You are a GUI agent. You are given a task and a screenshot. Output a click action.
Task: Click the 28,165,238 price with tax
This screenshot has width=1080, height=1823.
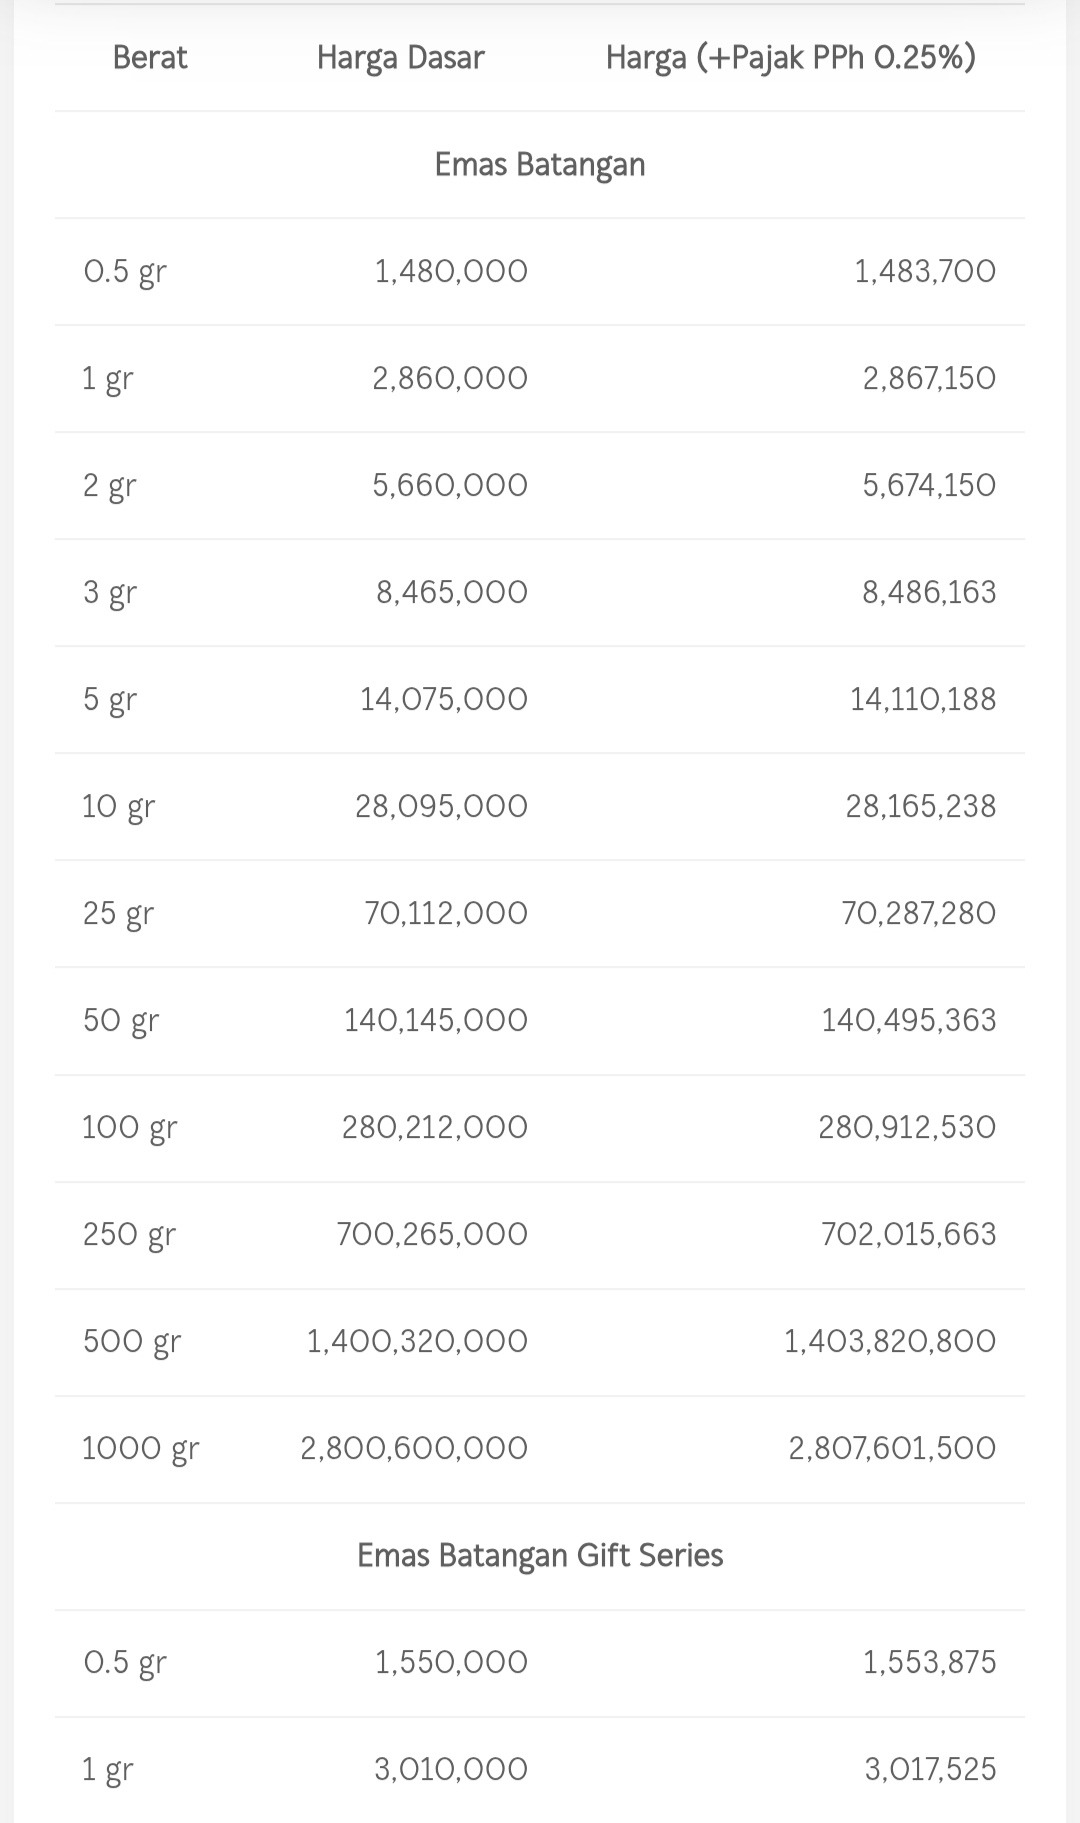920,807
